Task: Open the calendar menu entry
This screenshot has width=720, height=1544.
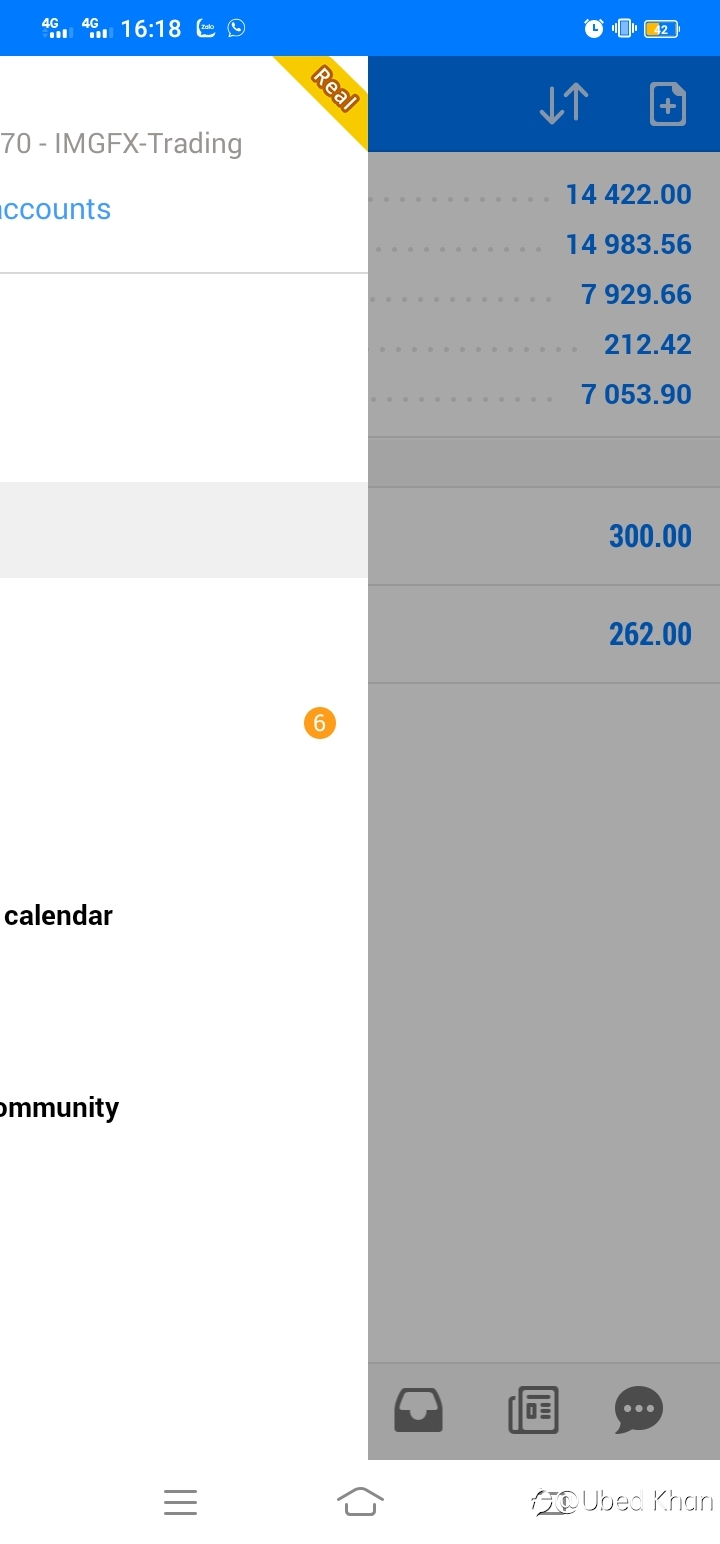Action: pyautogui.click(x=57, y=915)
